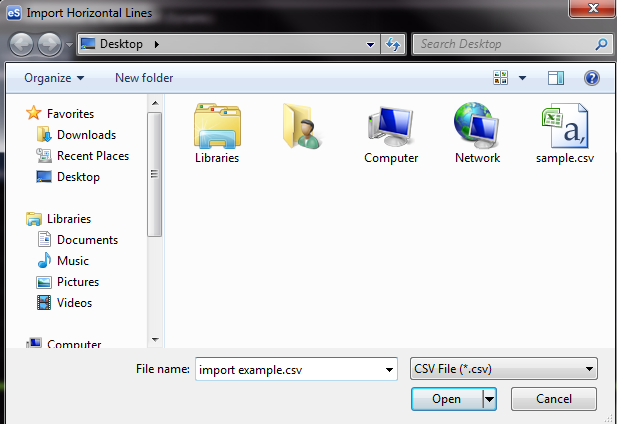Click the navigation pane scrollbar thumb
The height and width of the screenshot is (424, 617).
click(x=154, y=174)
